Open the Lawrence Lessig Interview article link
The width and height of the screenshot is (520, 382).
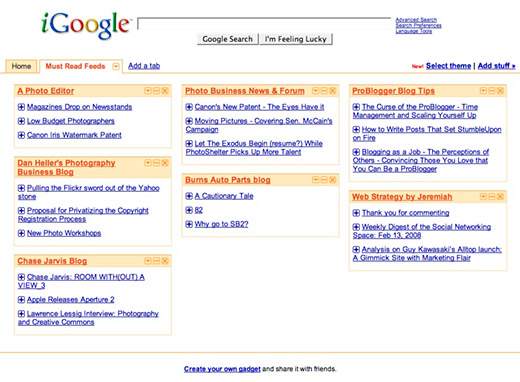click(88, 318)
